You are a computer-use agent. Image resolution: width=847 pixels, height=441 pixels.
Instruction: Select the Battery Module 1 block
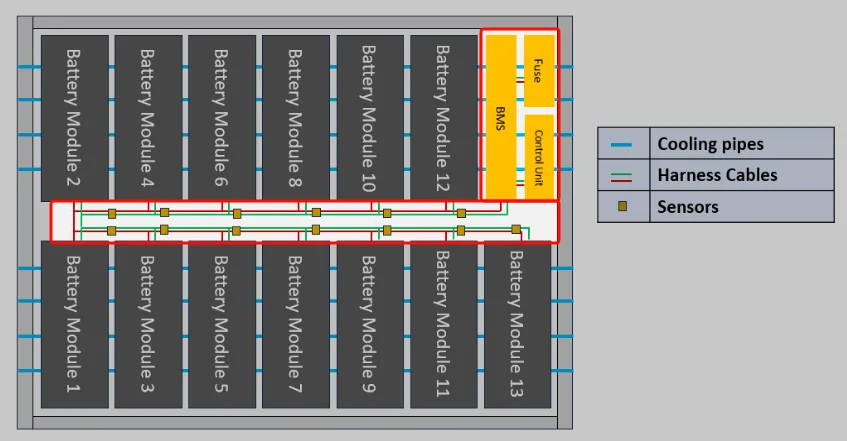coord(75,324)
